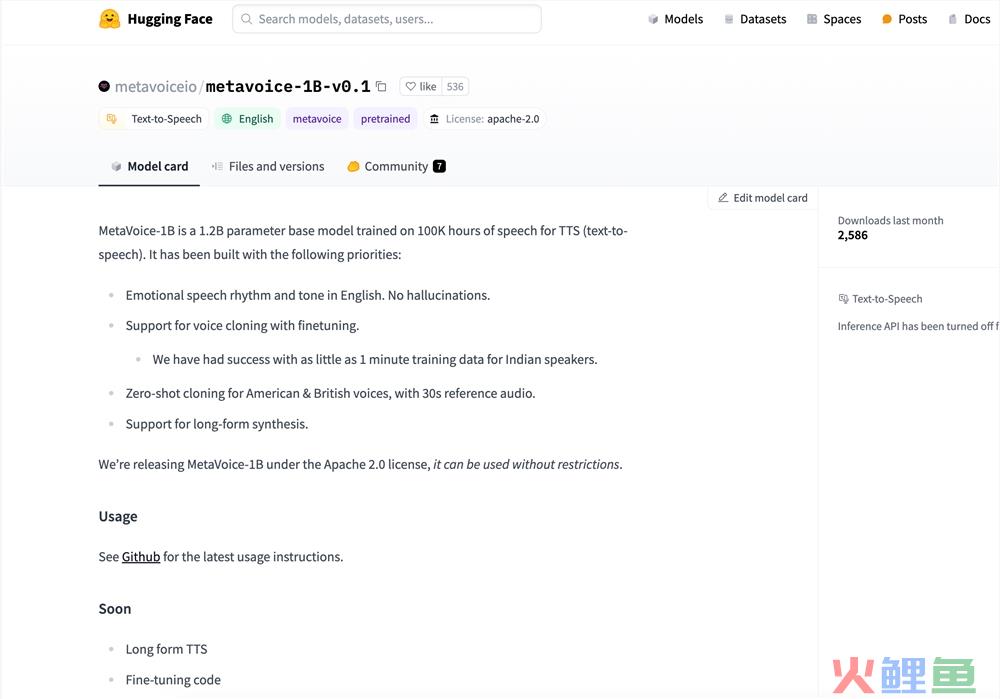Select the metavoice tag
This screenshot has height=699, width=1000.
click(317, 119)
